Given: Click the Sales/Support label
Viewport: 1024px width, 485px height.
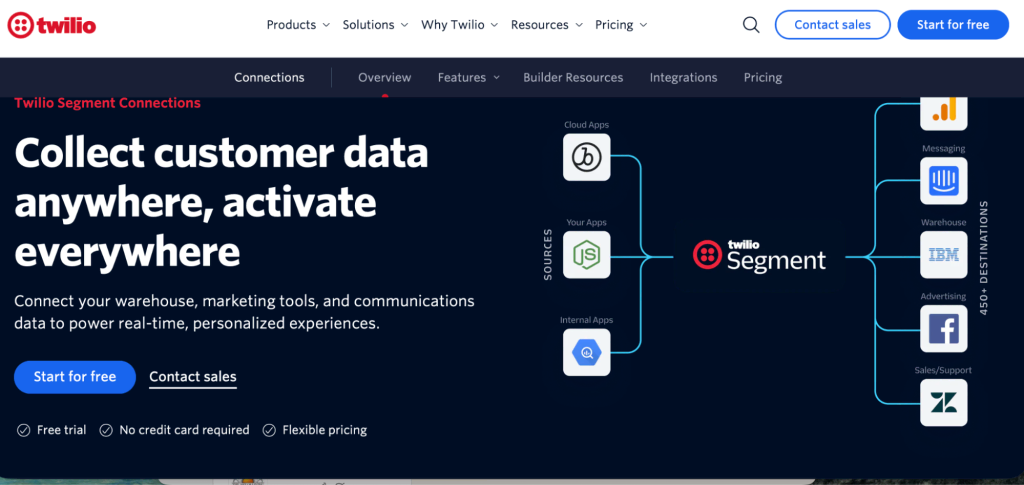Looking at the screenshot, I should [944, 370].
